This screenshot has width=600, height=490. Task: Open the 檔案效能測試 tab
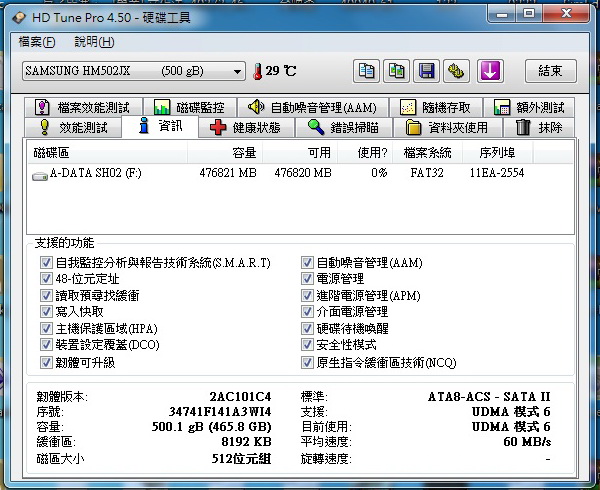coord(83,107)
